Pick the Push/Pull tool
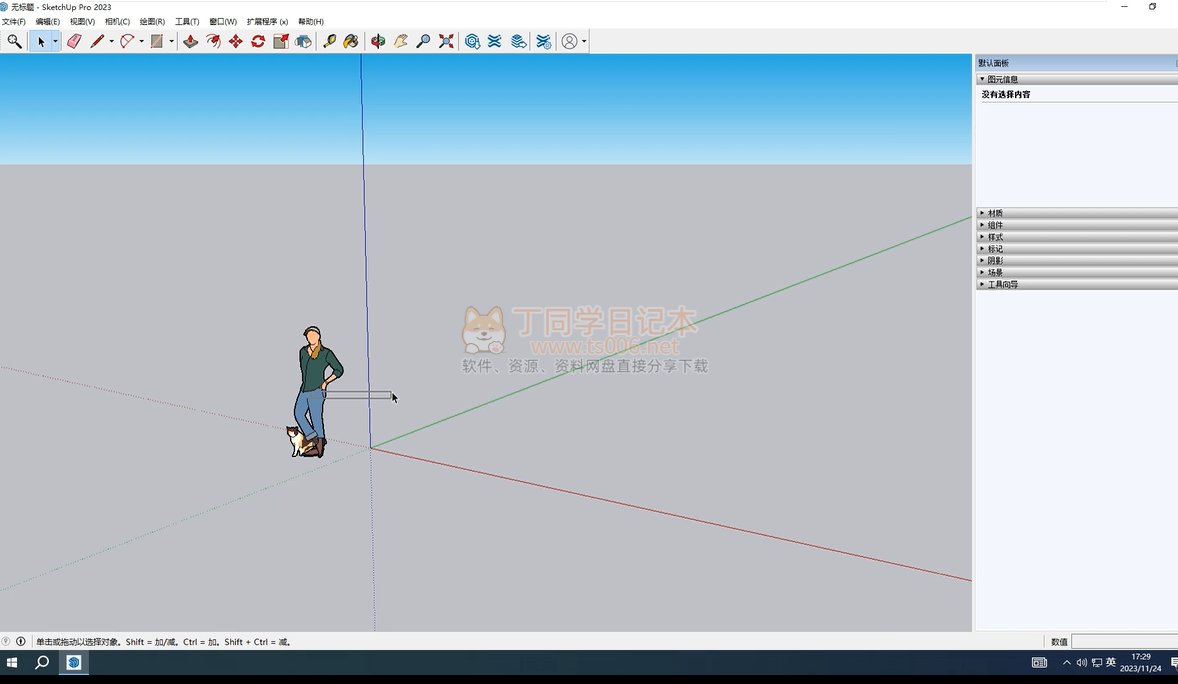This screenshot has height=684, width=1178. (190, 41)
